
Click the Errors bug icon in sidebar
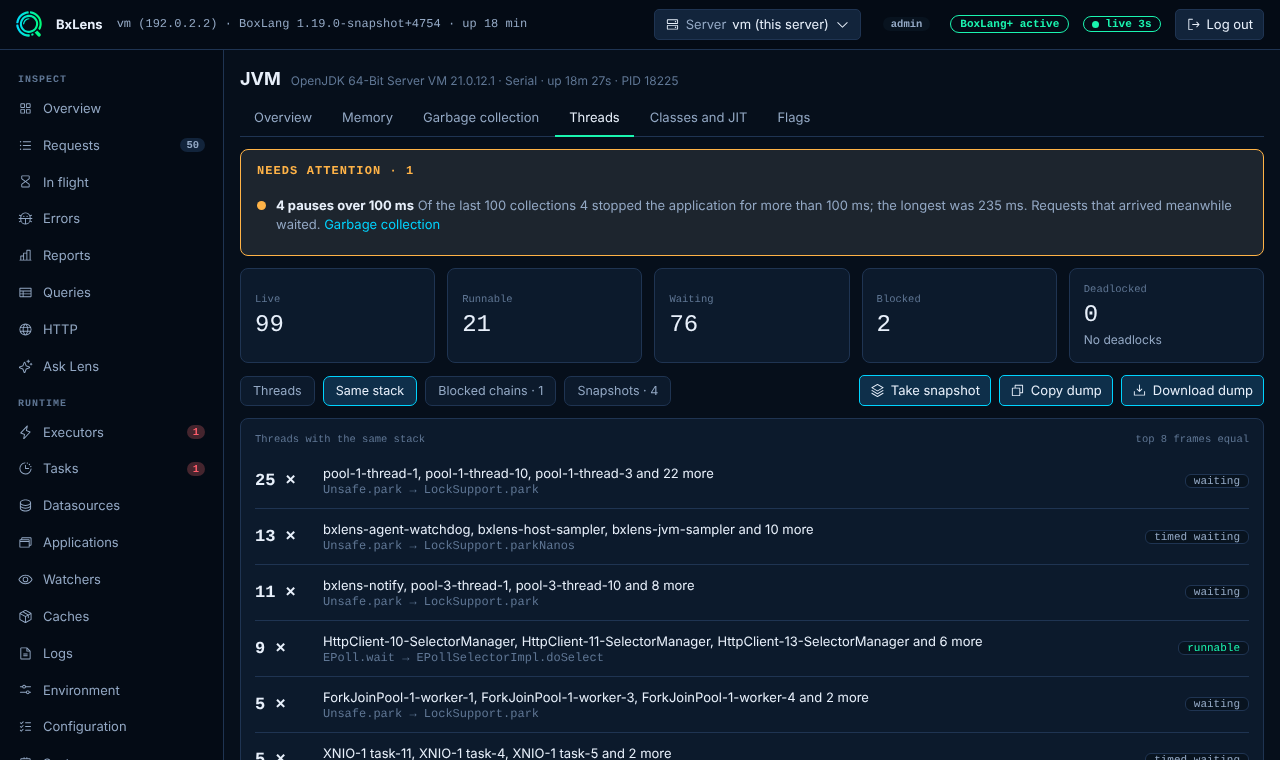click(x=25, y=218)
